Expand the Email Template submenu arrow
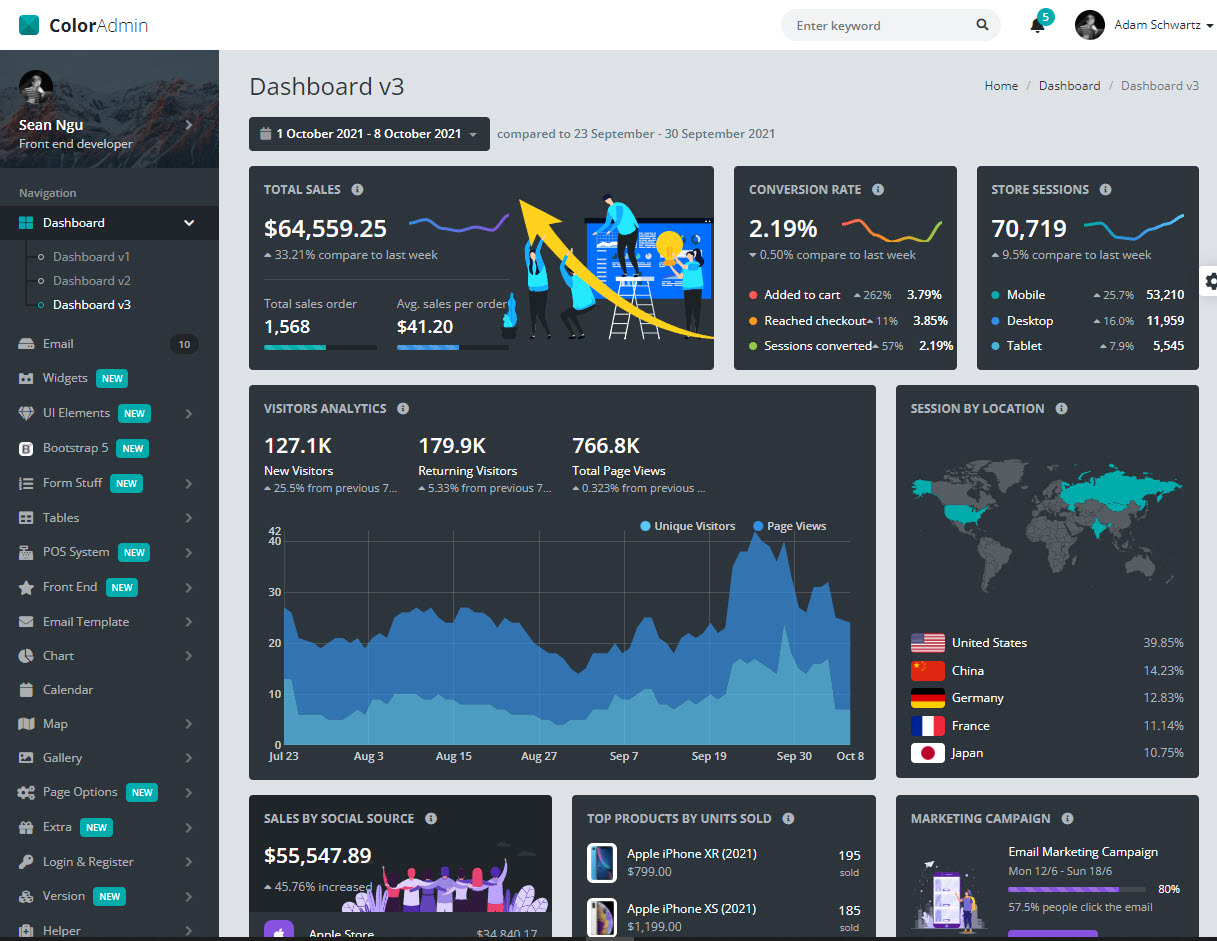Image resolution: width=1217 pixels, height=941 pixels. click(x=189, y=622)
